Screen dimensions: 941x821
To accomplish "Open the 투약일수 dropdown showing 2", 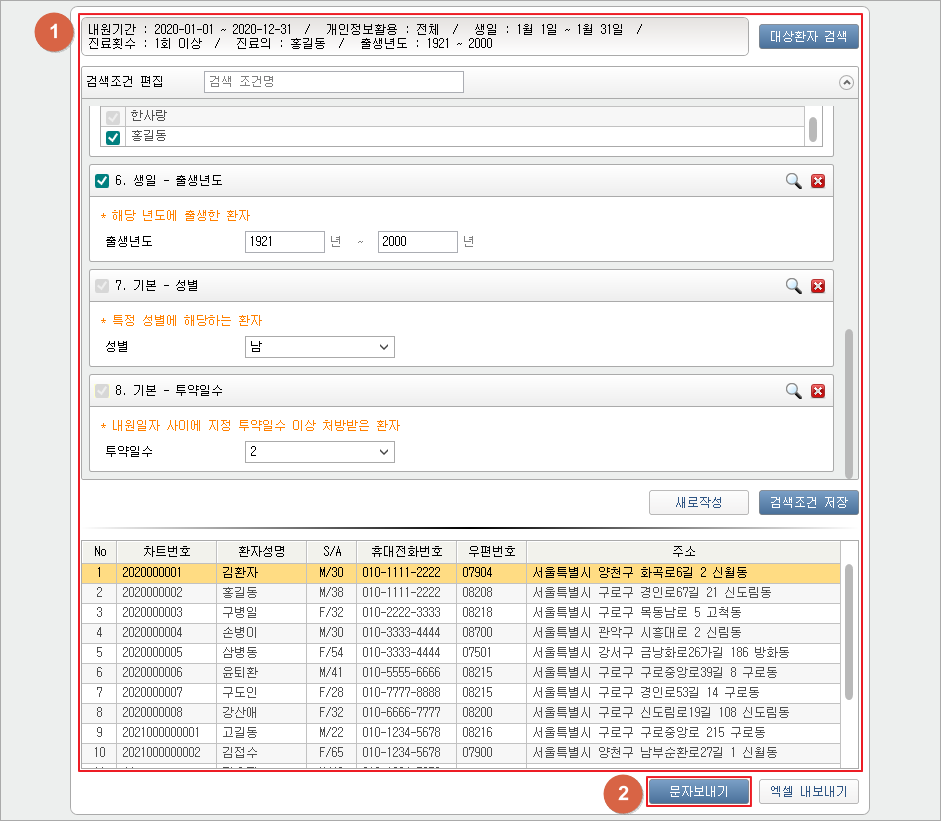I will pyautogui.click(x=320, y=452).
